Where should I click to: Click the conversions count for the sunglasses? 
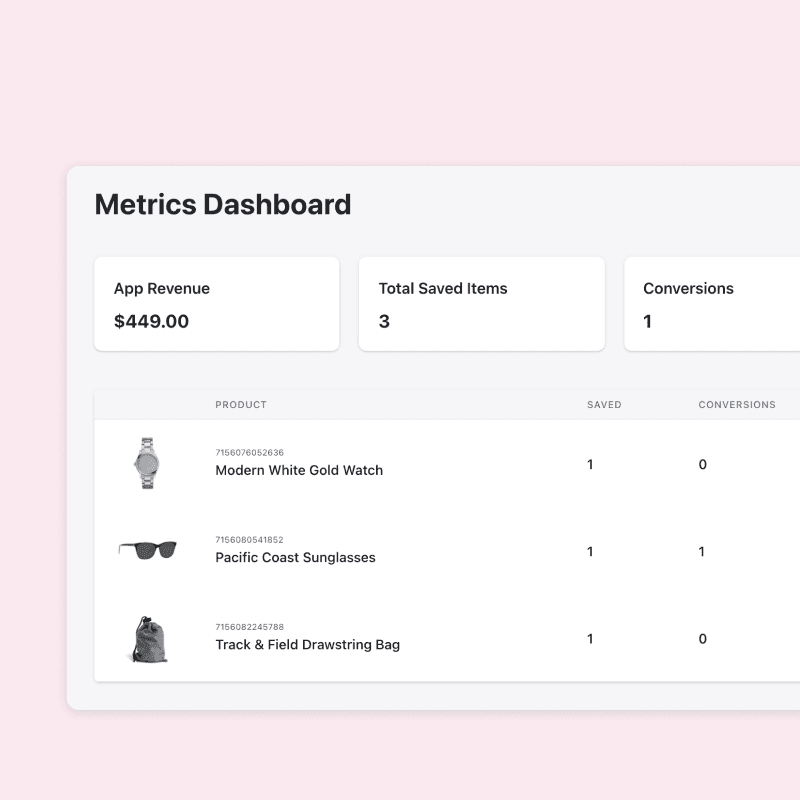coord(703,551)
